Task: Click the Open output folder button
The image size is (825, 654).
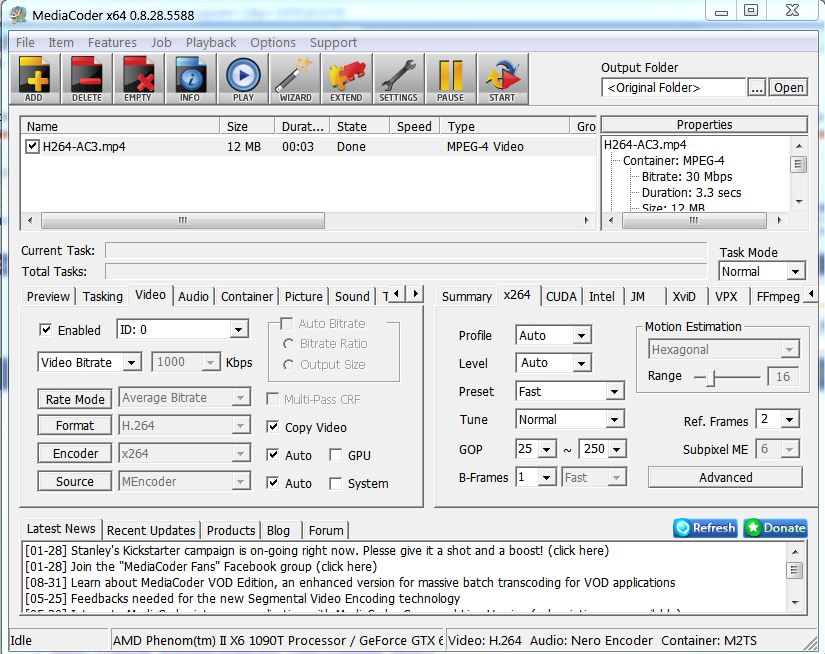Action: [x=788, y=87]
